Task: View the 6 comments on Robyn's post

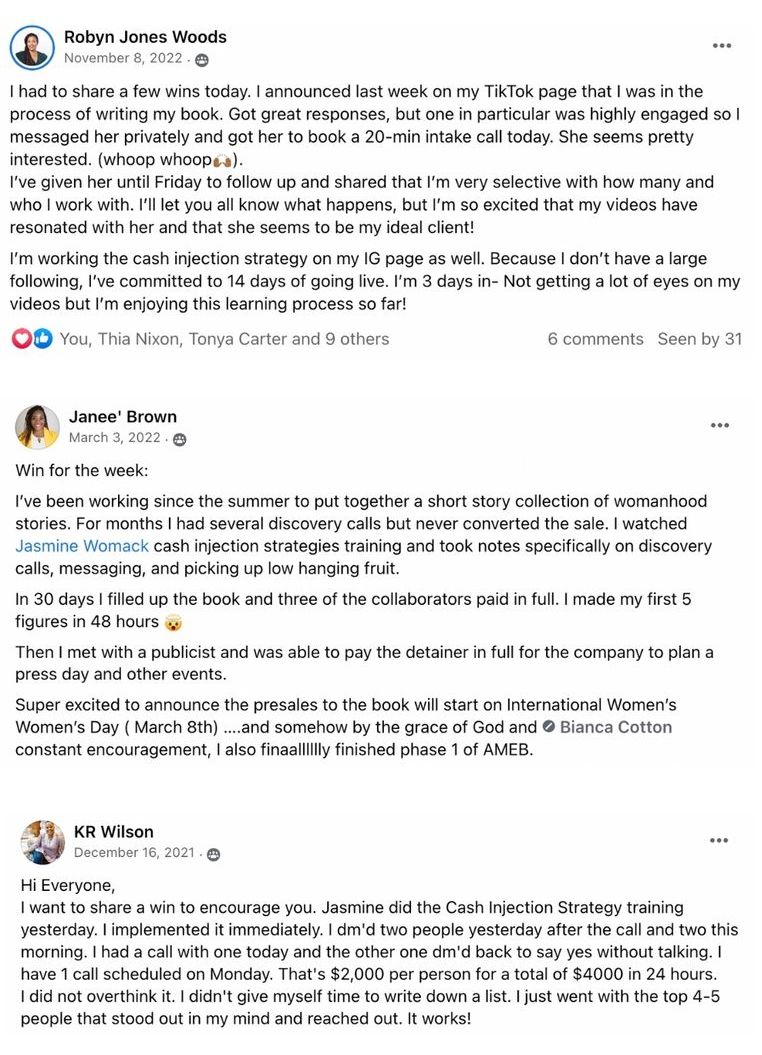Action: pos(595,339)
